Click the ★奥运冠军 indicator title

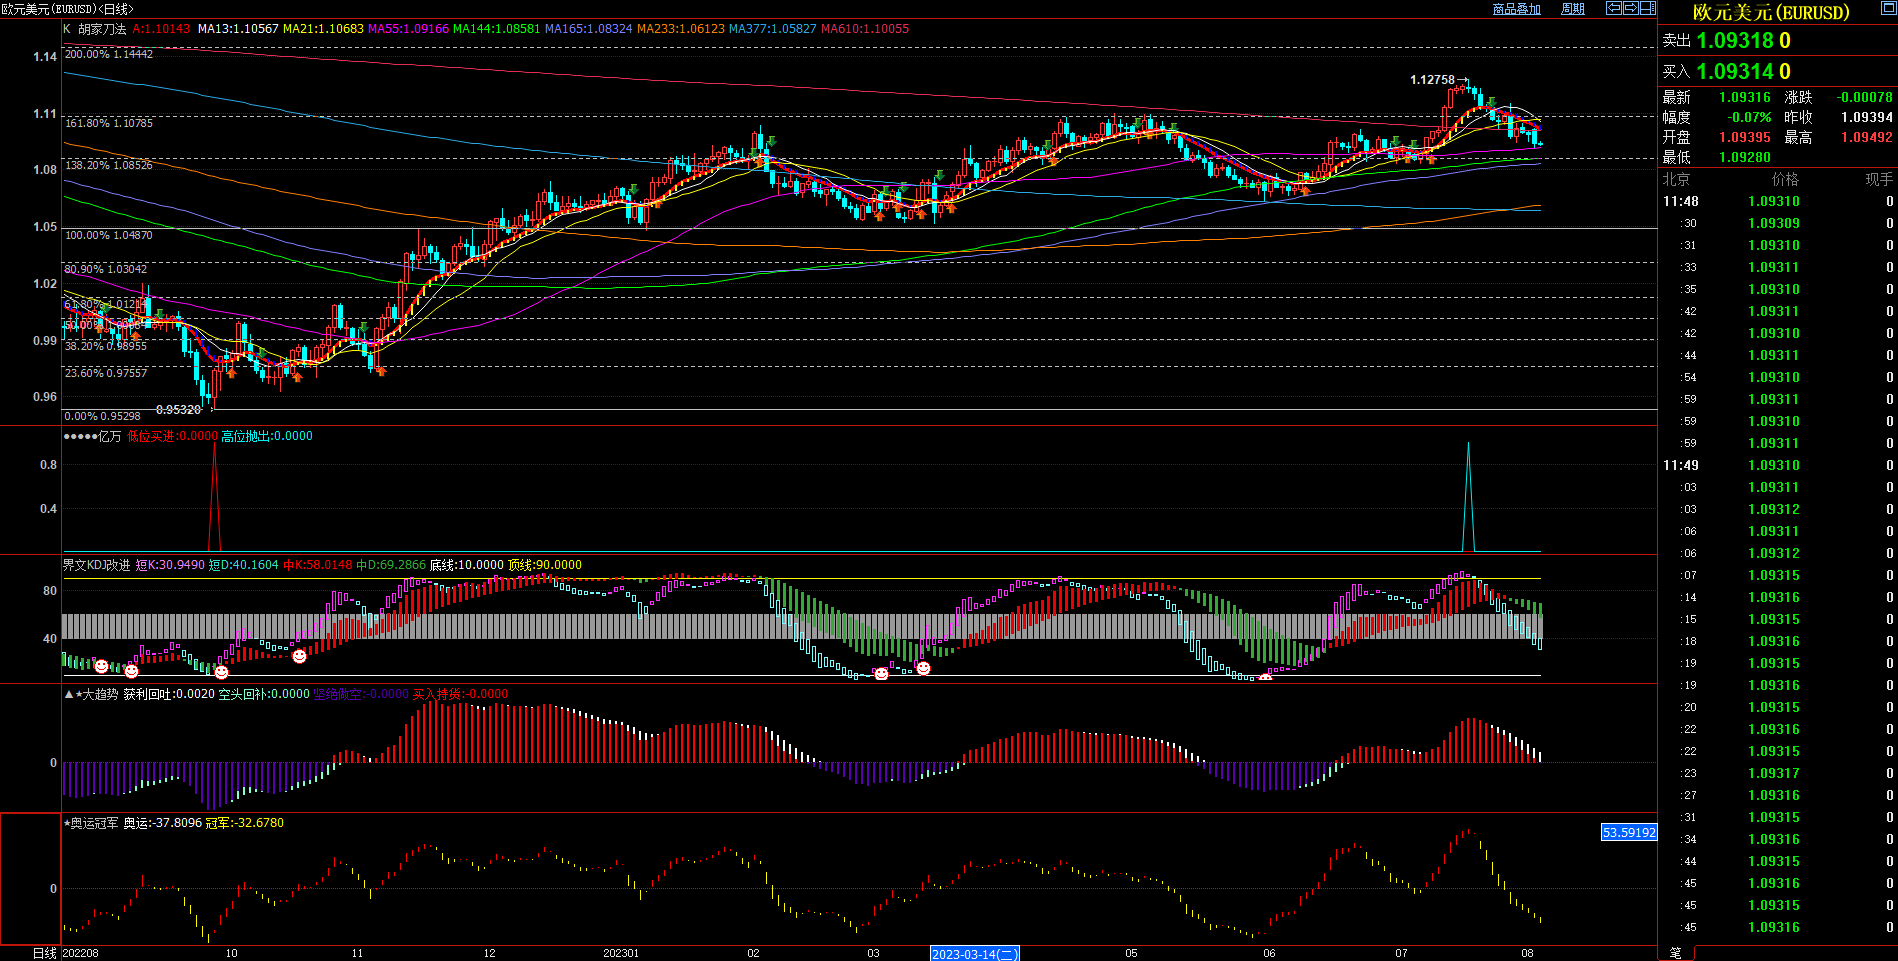tap(91, 823)
